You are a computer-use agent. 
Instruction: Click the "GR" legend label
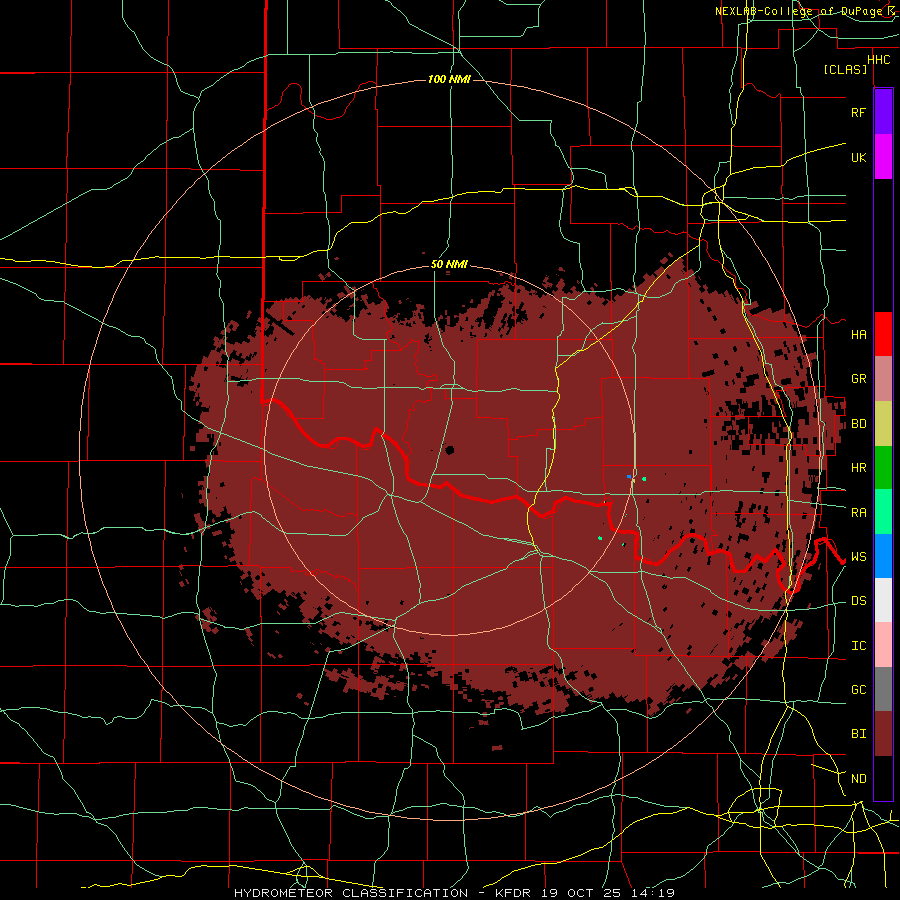[858, 379]
